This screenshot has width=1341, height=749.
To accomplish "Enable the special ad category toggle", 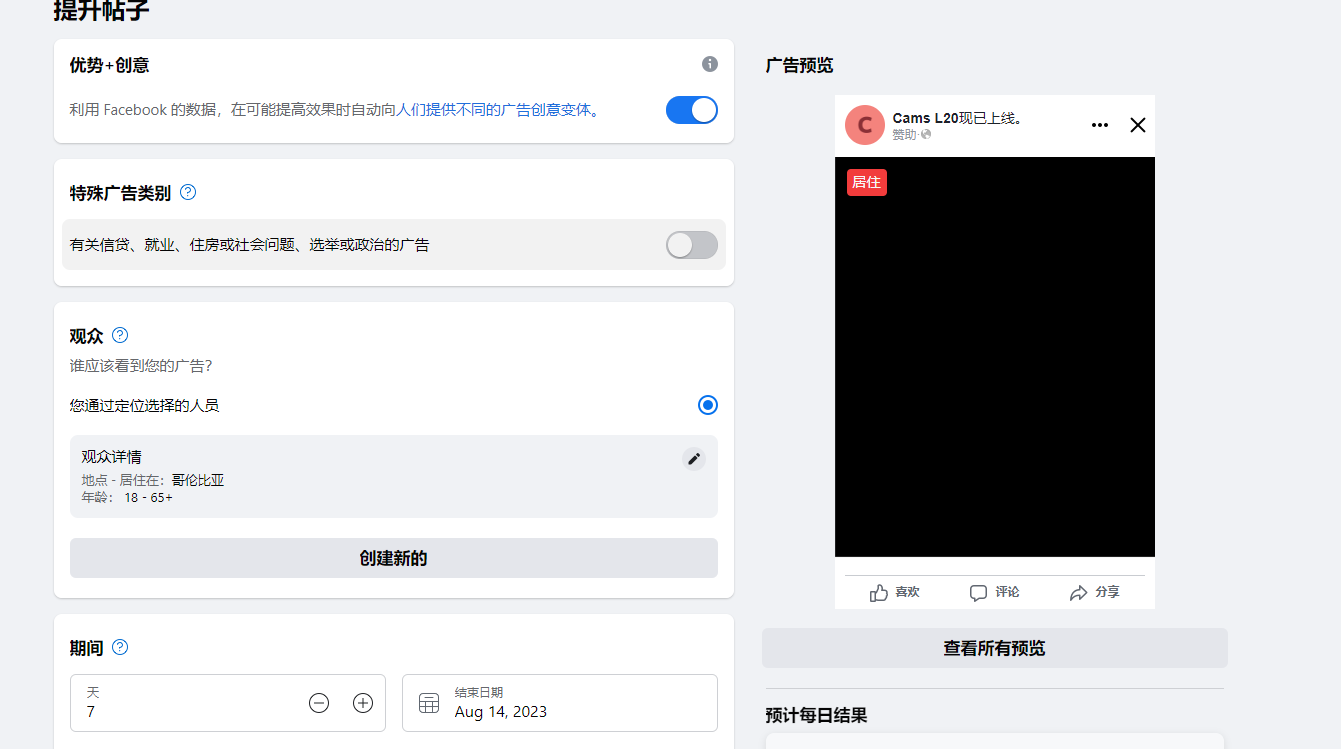I will [692, 245].
